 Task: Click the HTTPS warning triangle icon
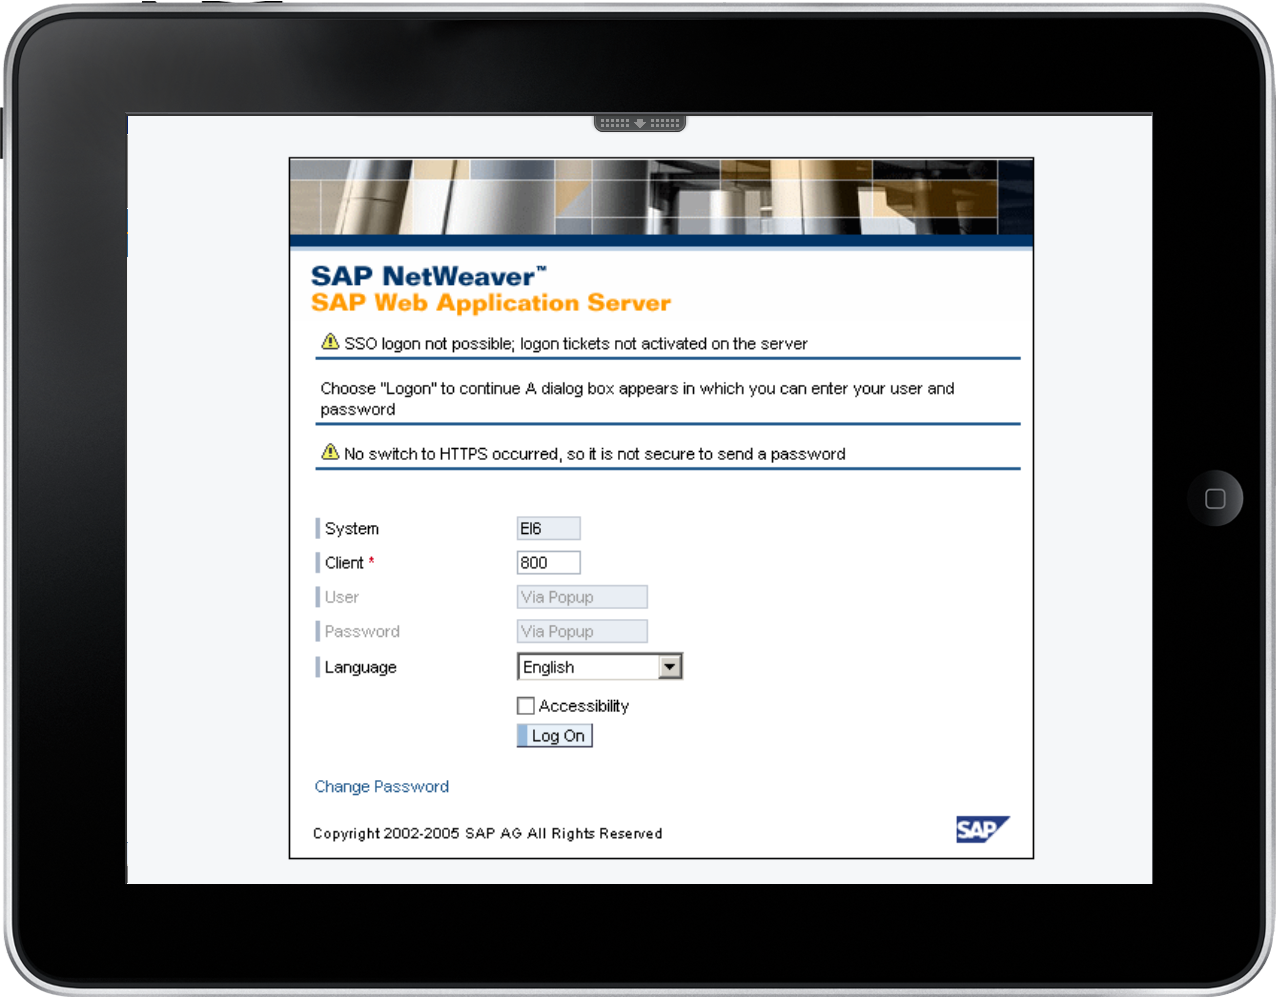330,452
